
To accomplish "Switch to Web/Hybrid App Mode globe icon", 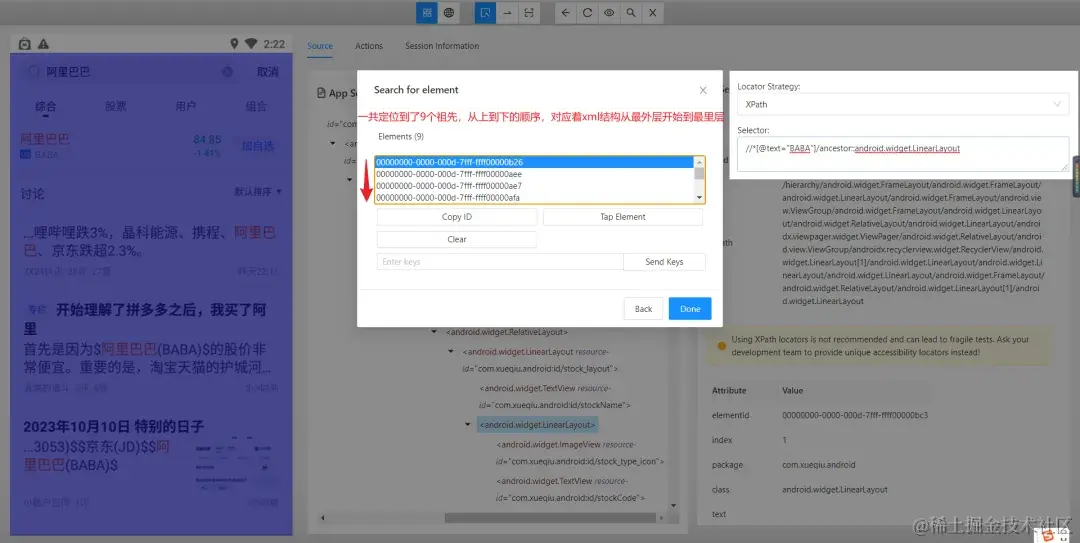I will click(x=449, y=12).
